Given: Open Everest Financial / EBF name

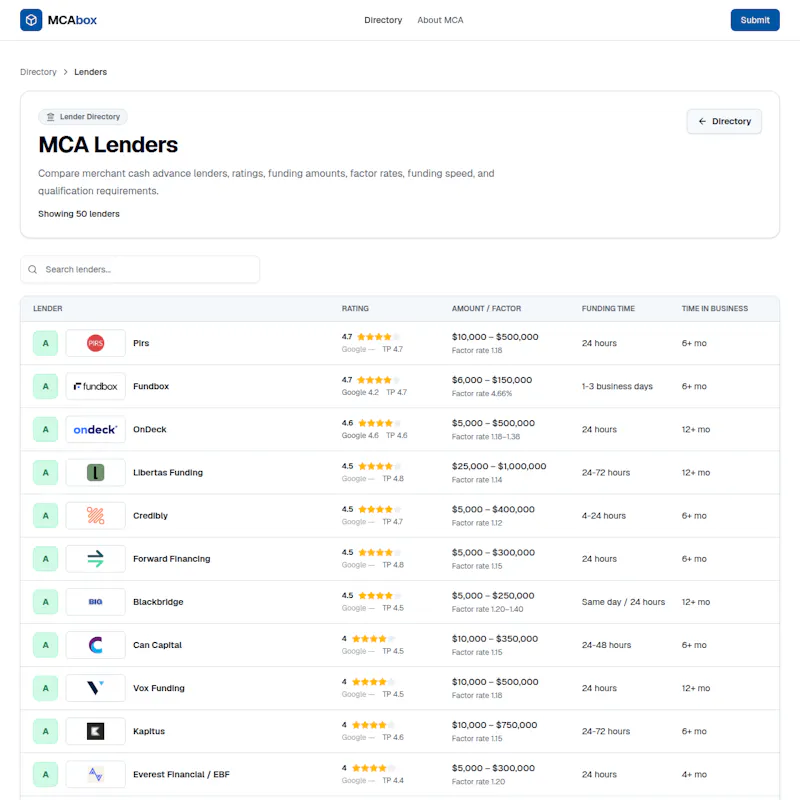Looking at the screenshot, I should (x=181, y=774).
